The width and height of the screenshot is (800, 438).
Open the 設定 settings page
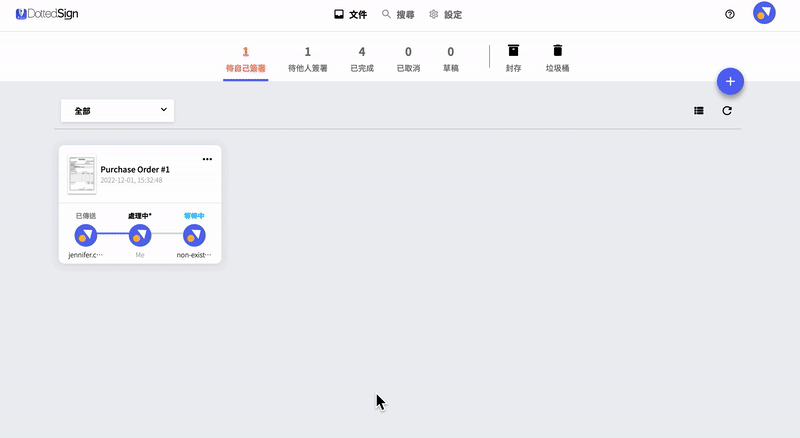click(445, 14)
